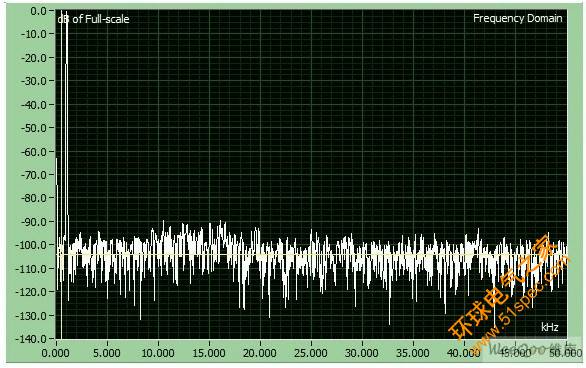Screen dimensions: 586x368
Task: Click the 'Frequency Domain' title label
Action: (518, 18)
